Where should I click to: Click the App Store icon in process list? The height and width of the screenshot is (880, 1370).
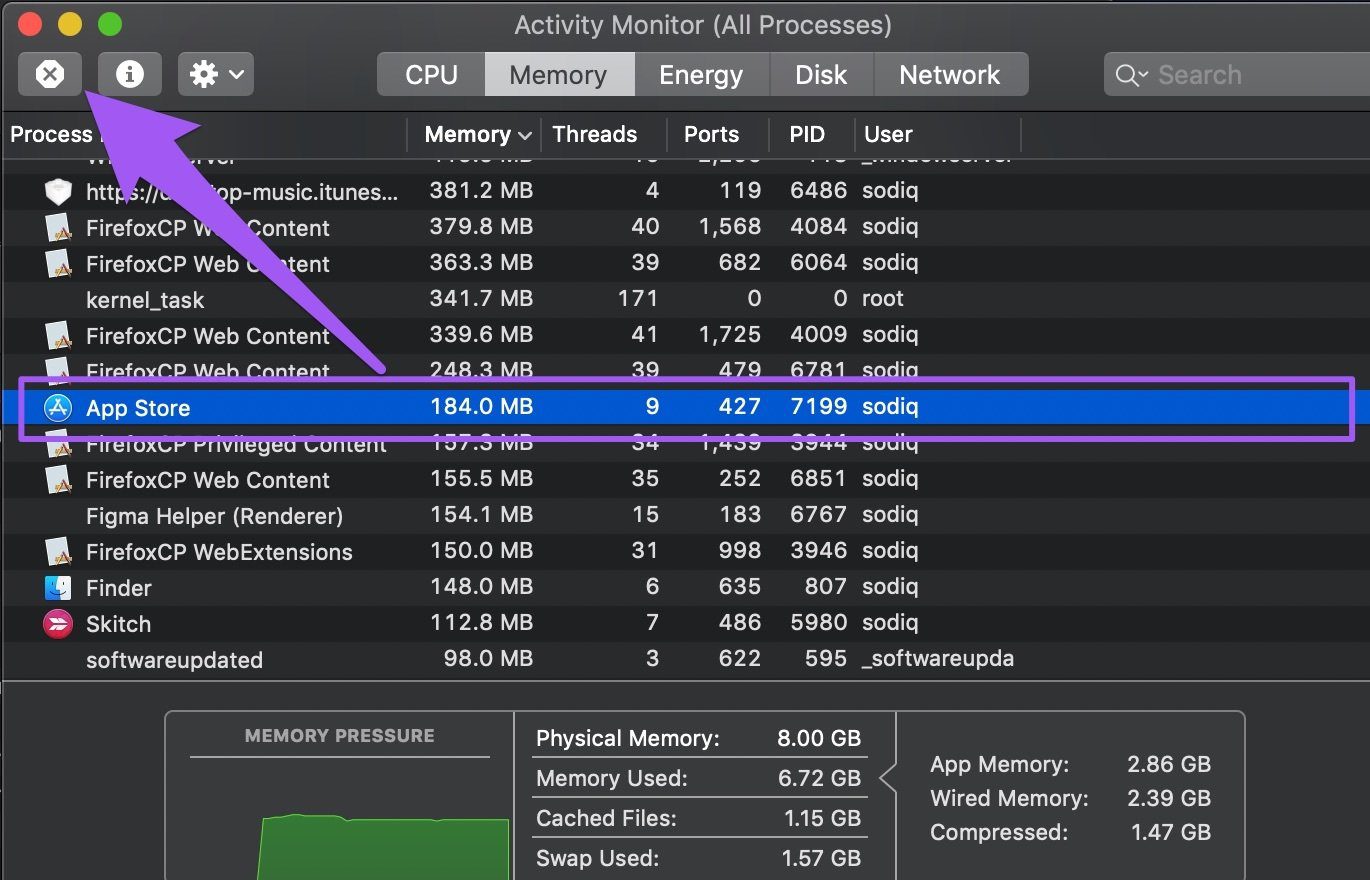[58, 408]
